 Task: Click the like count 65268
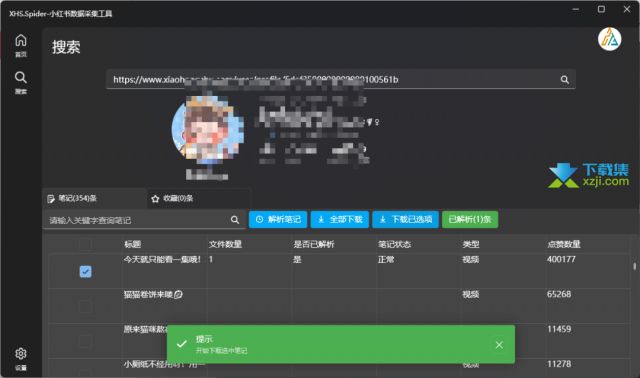559,294
